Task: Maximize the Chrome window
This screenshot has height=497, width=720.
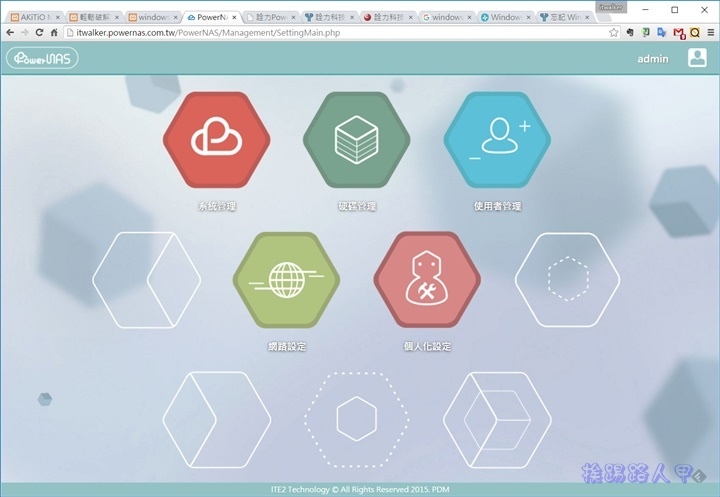Action: pos(675,10)
